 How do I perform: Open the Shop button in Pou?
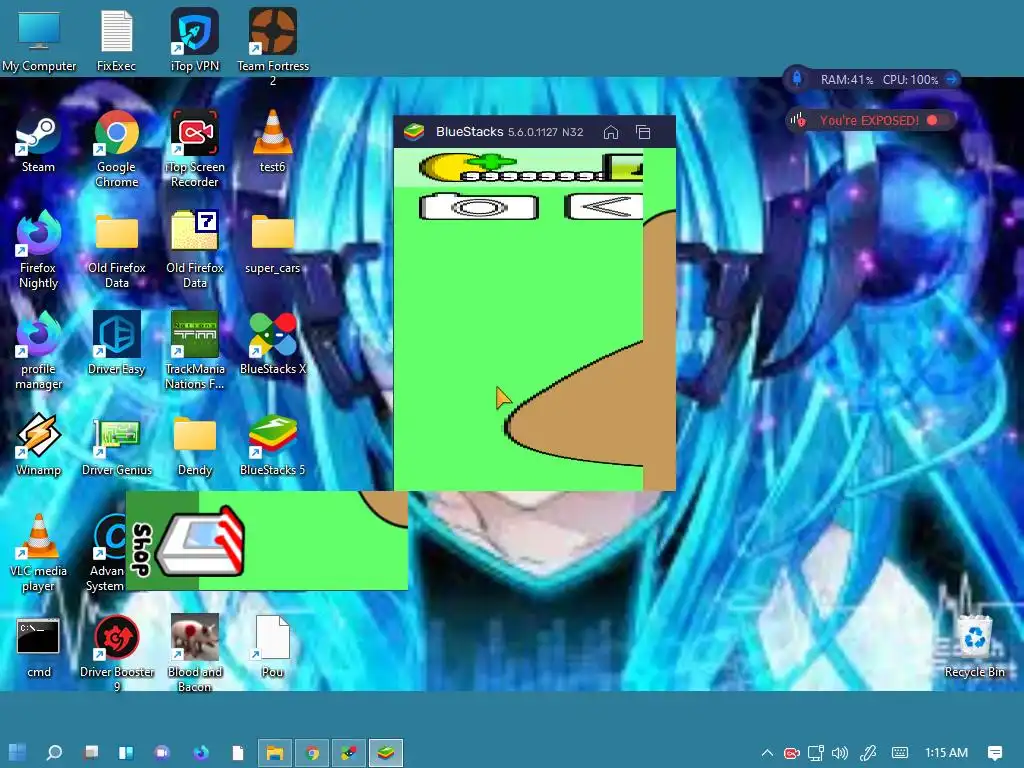(x=142, y=549)
